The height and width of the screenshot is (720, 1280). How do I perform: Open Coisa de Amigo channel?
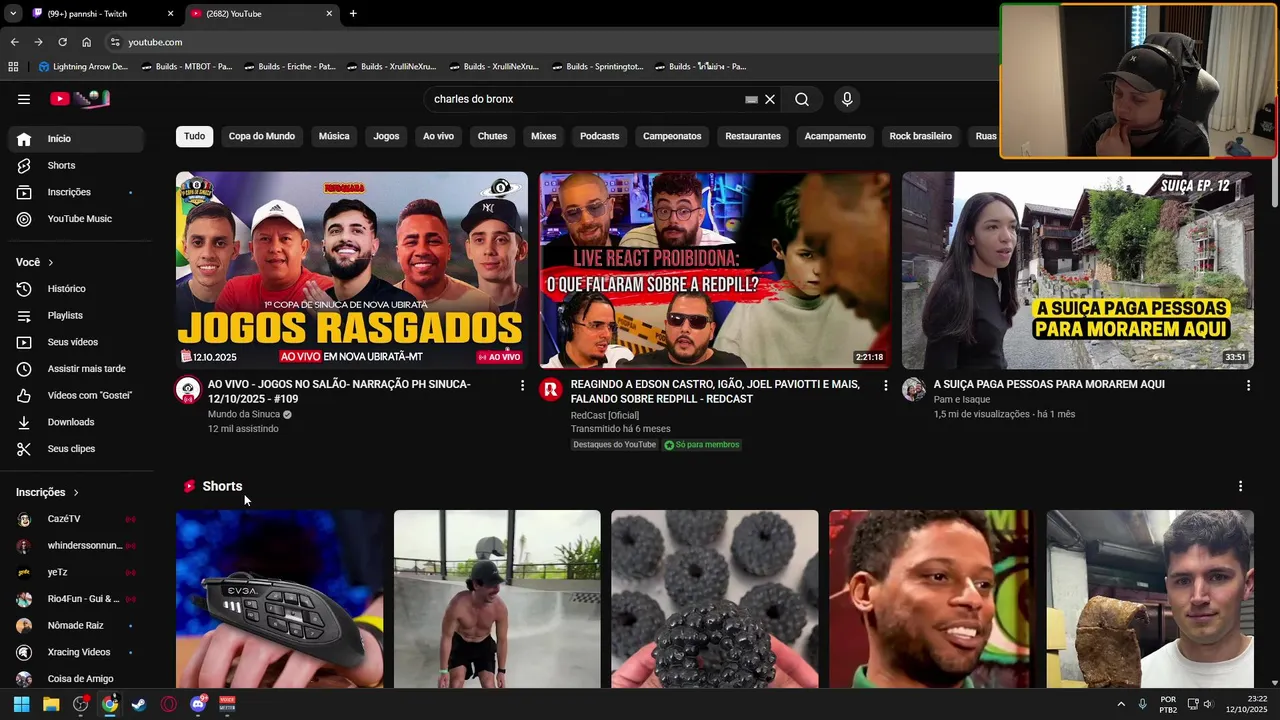[x=77, y=679]
